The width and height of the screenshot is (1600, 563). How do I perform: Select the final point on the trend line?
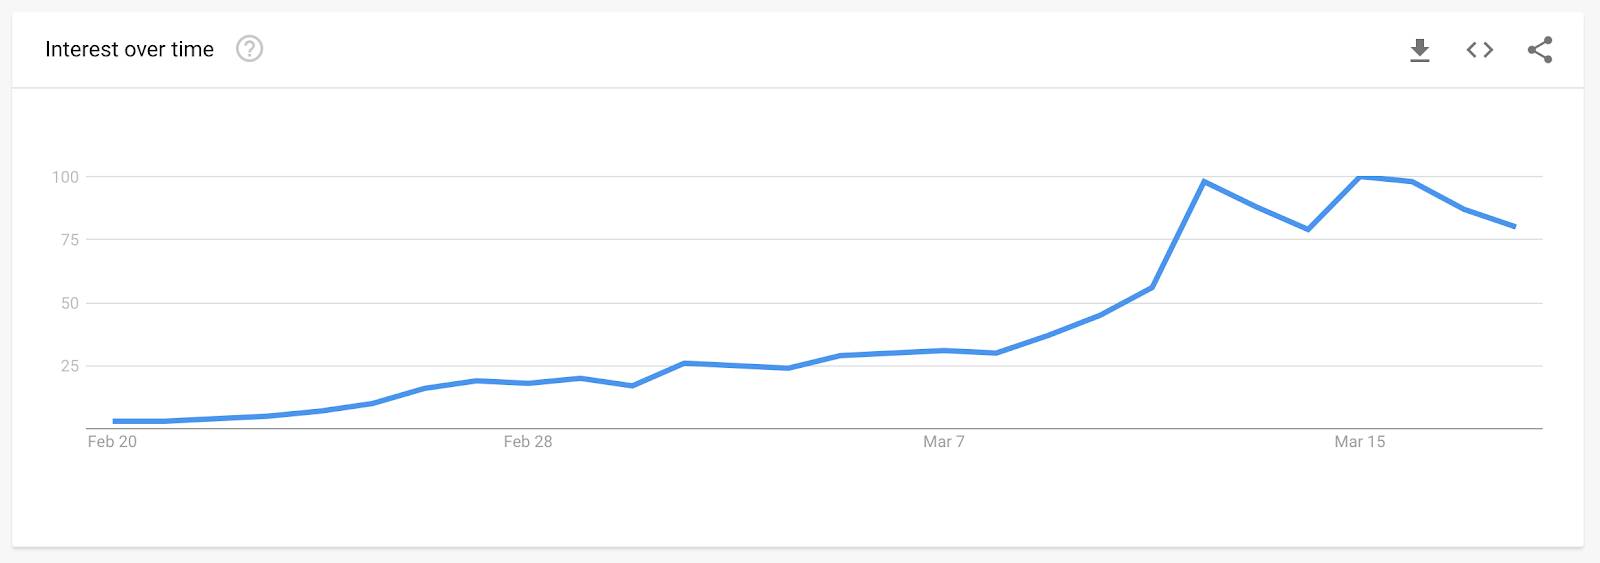pyautogui.click(x=1514, y=226)
